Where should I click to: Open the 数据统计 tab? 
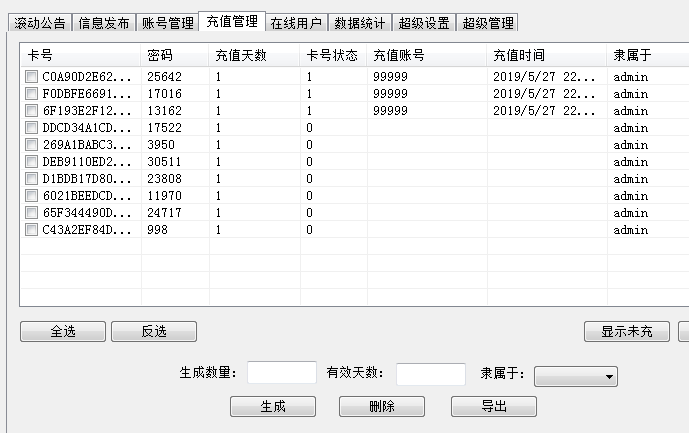coord(360,23)
